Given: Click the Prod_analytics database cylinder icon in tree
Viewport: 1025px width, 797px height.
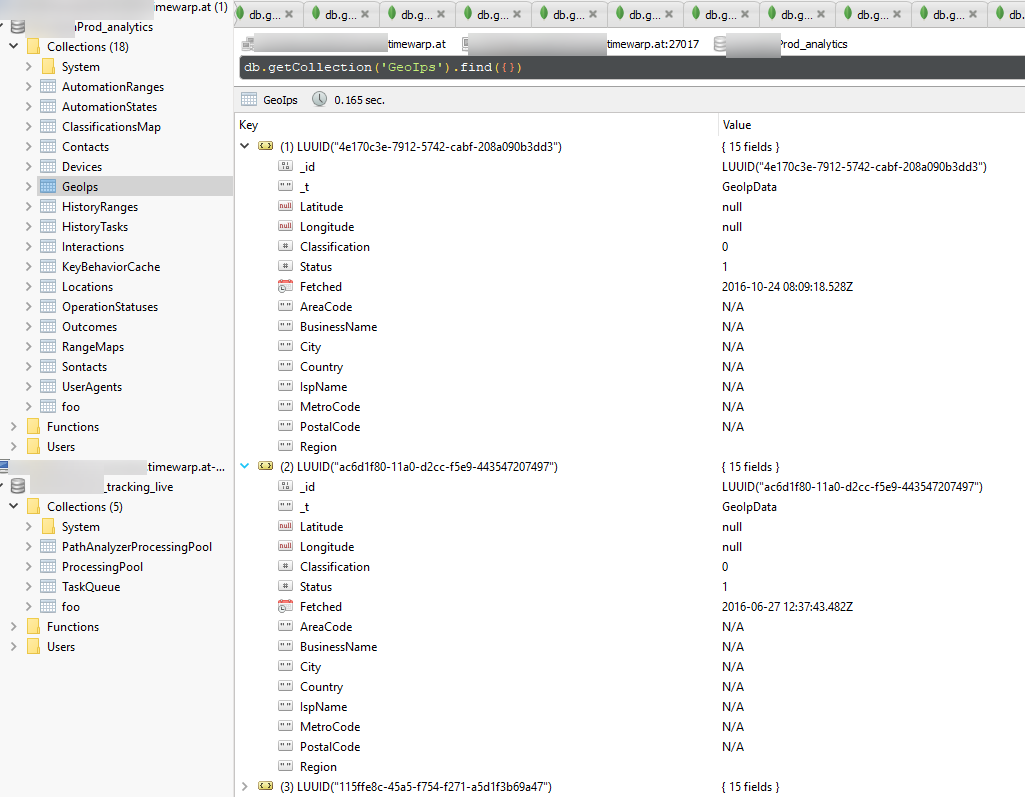Looking at the screenshot, I should tap(18, 27).
